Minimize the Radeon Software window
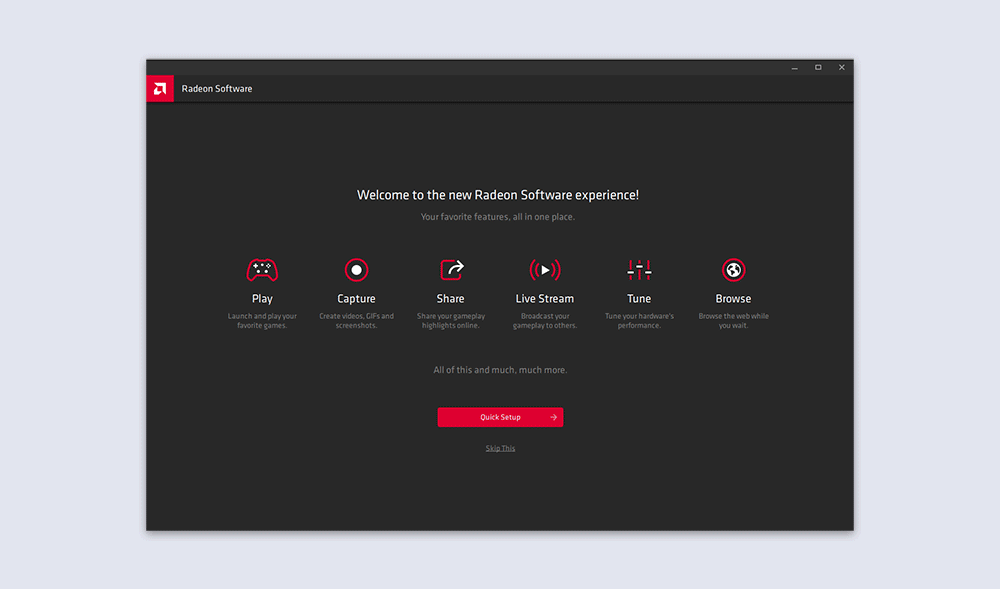 795,68
